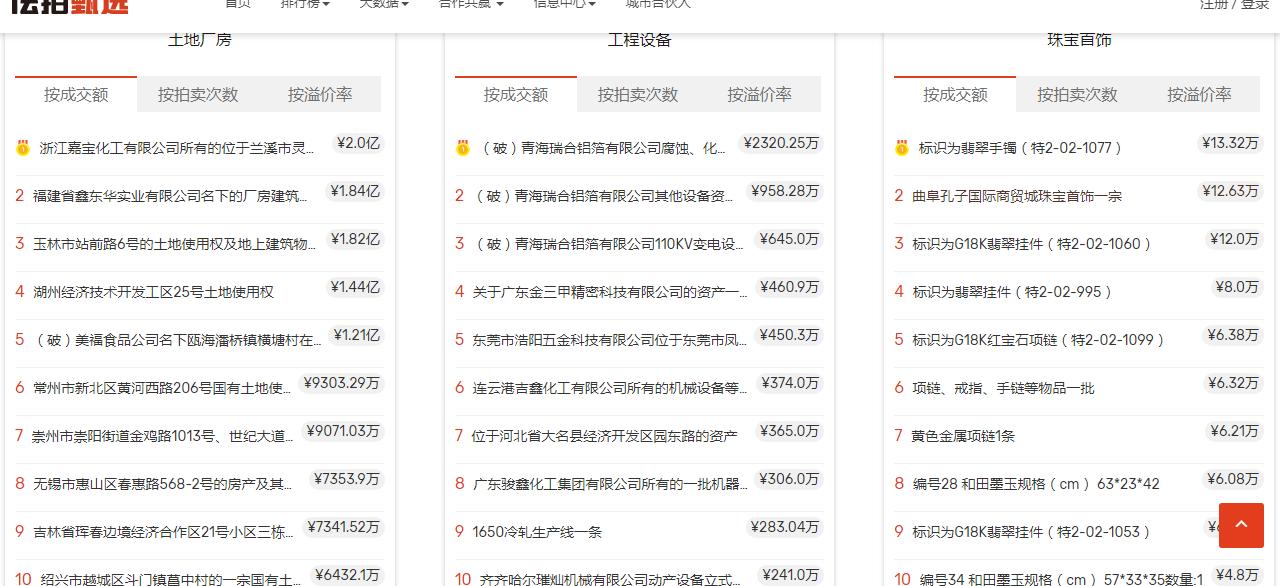Click the gold medal icon beside 浙江嘉宝化工
The width and height of the screenshot is (1280, 586).
[23, 148]
